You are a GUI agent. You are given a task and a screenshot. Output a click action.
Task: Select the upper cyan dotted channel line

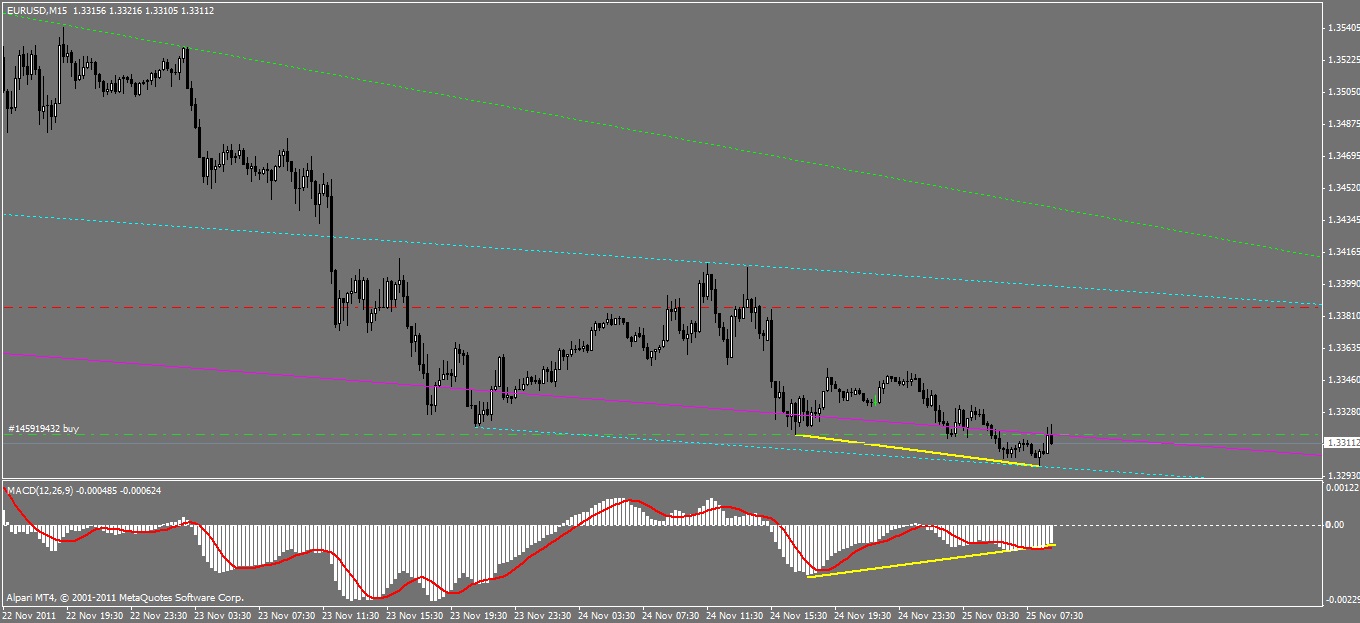(x=660, y=258)
